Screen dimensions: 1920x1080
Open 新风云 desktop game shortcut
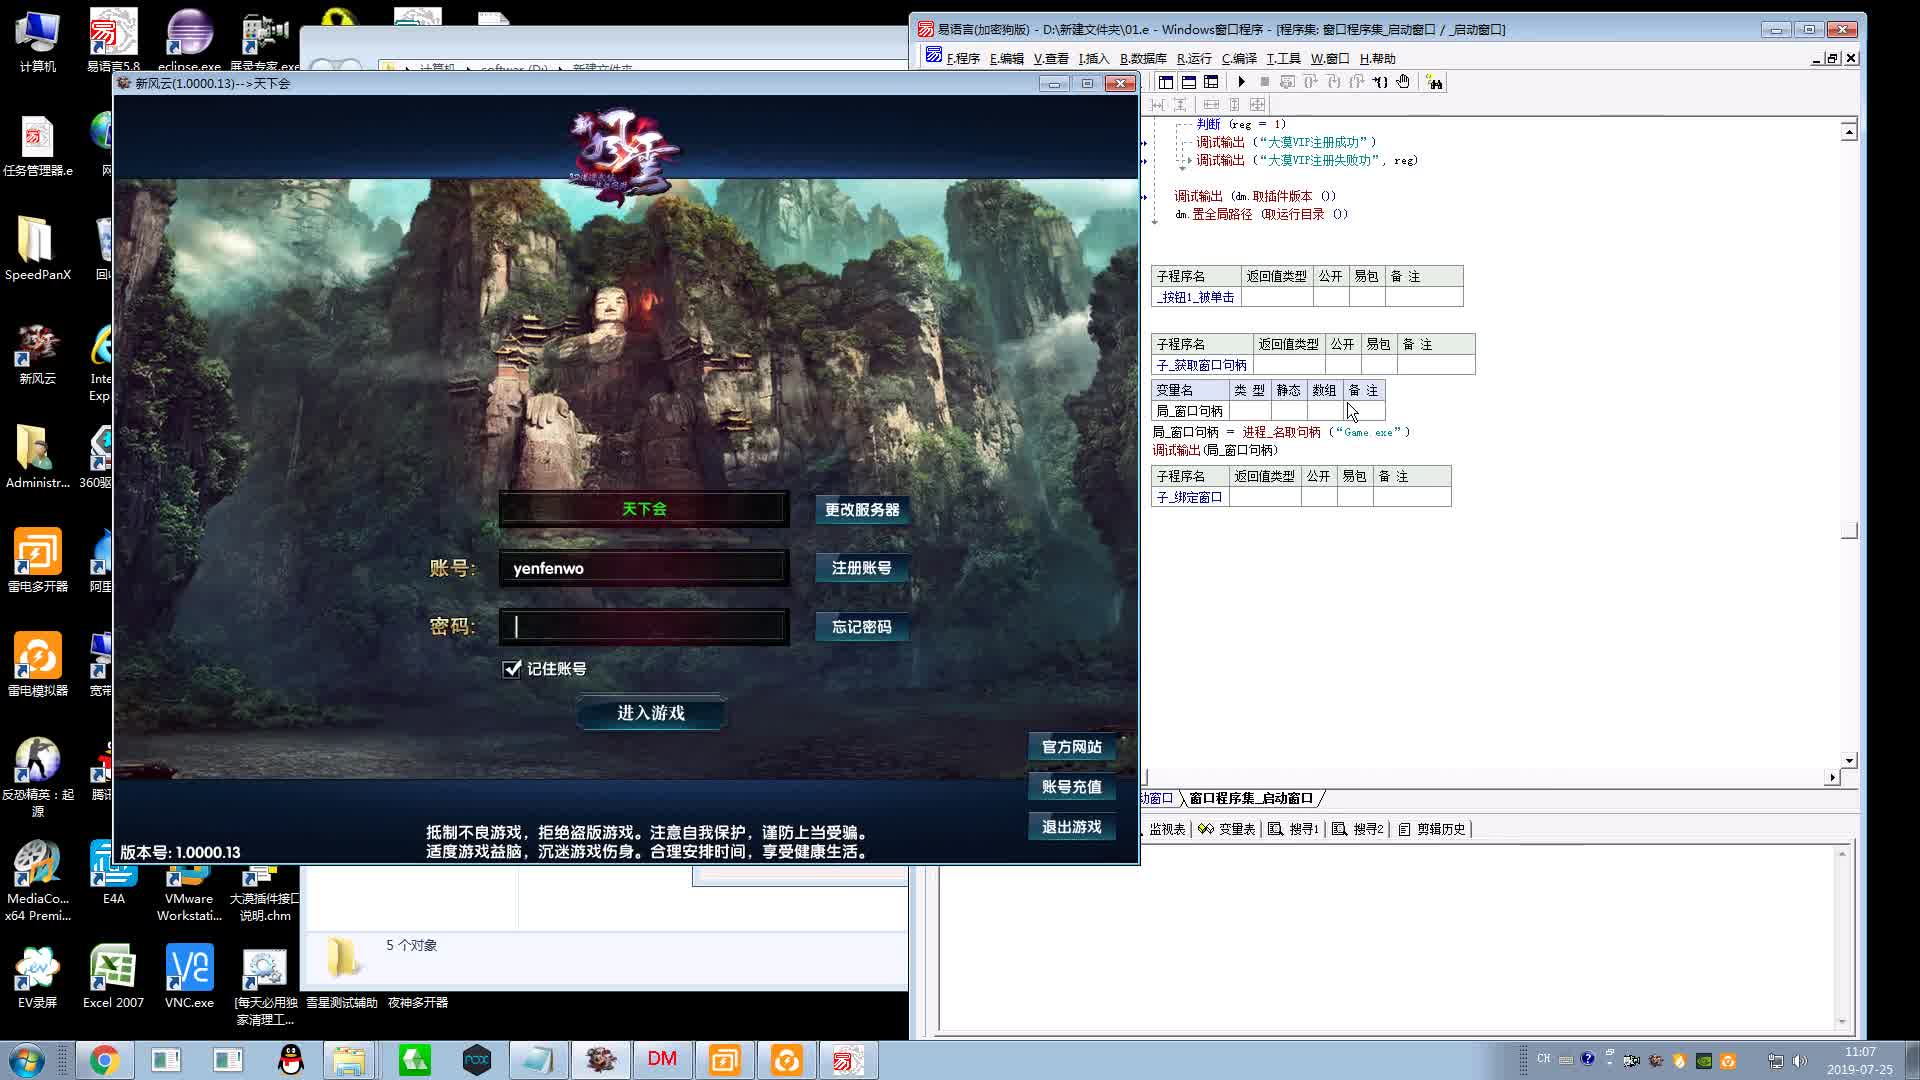click(x=37, y=354)
